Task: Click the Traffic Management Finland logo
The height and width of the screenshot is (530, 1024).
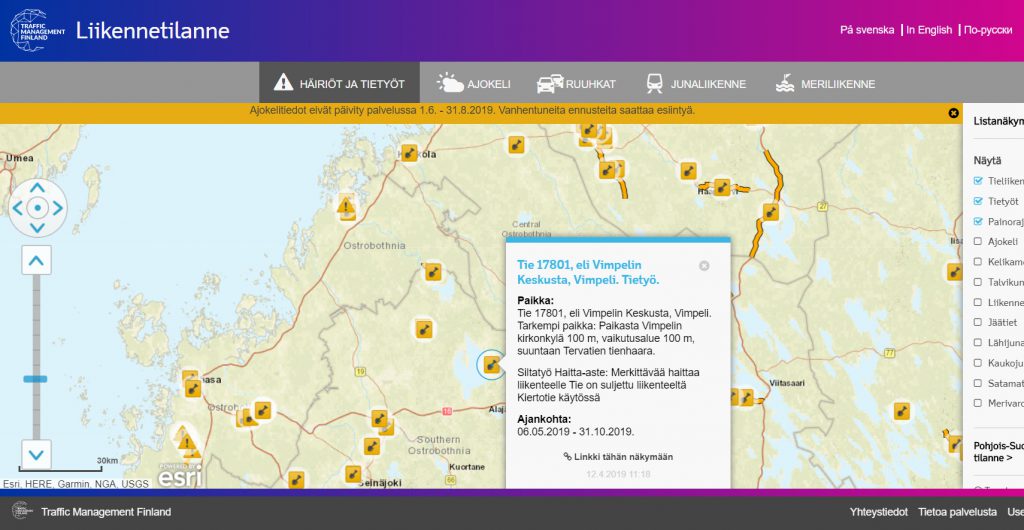Action: point(37,30)
